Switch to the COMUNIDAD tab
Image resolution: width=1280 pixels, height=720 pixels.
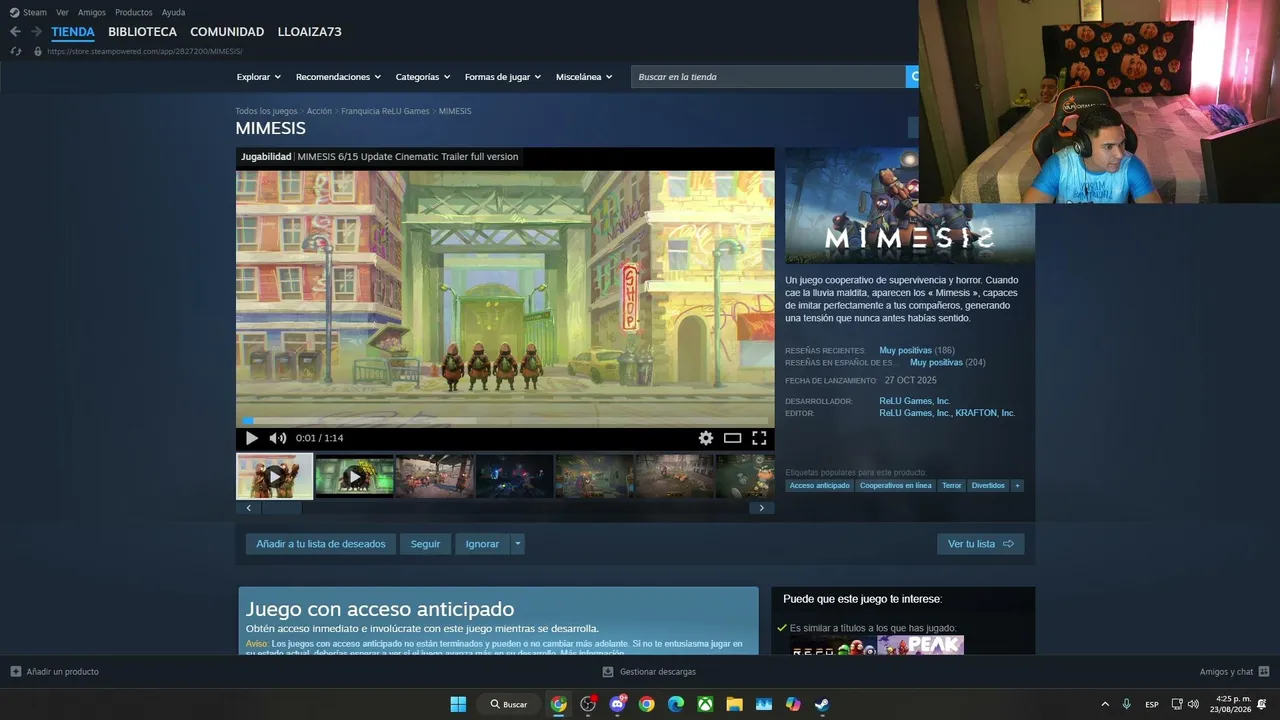click(227, 32)
